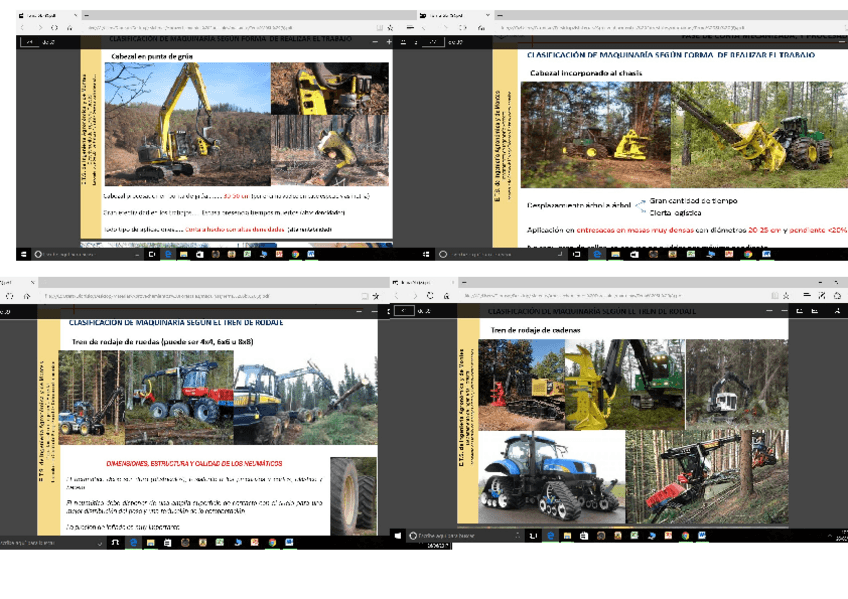Go back in the 'Tren de rodaje de cadenas' browser

click(x=398, y=297)
